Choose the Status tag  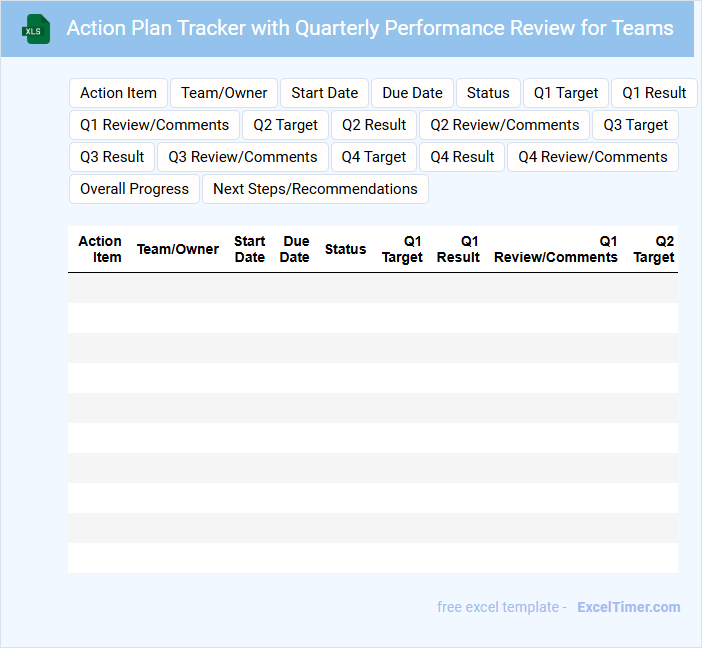coord(488,93)
